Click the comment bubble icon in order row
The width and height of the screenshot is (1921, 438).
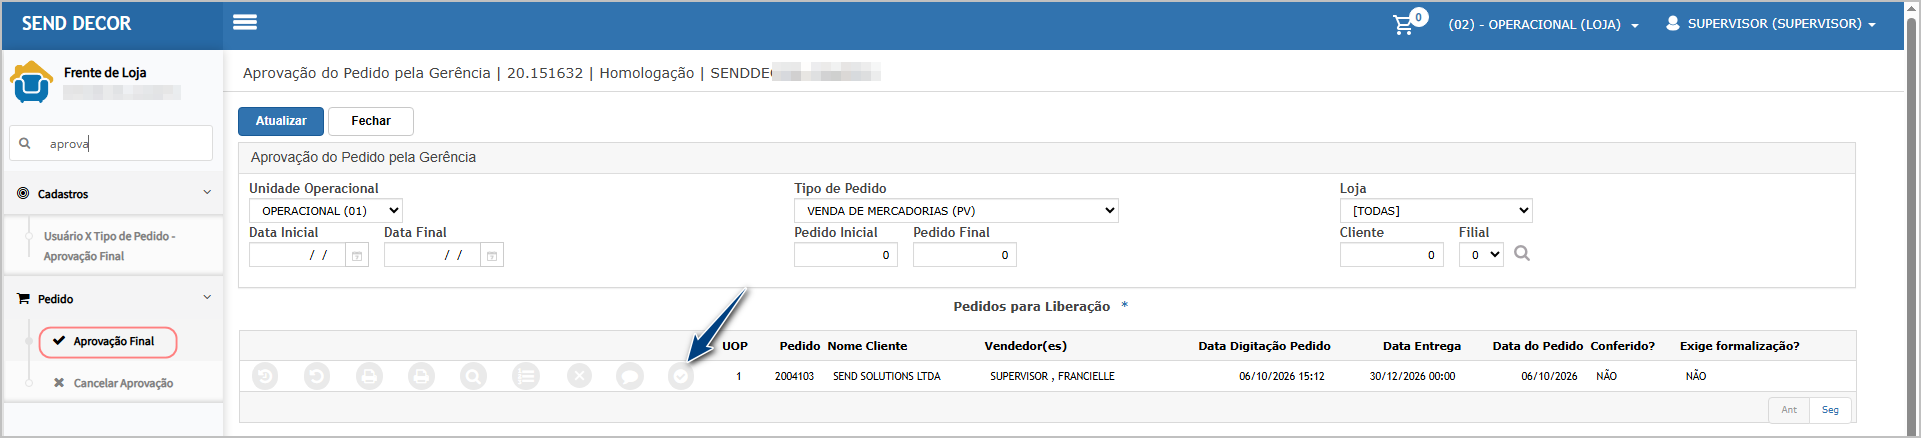(x=629, y=376)
